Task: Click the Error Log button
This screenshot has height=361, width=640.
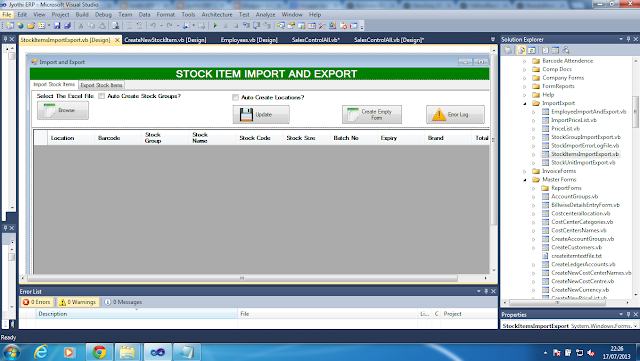Action: [x=456, y=114]
